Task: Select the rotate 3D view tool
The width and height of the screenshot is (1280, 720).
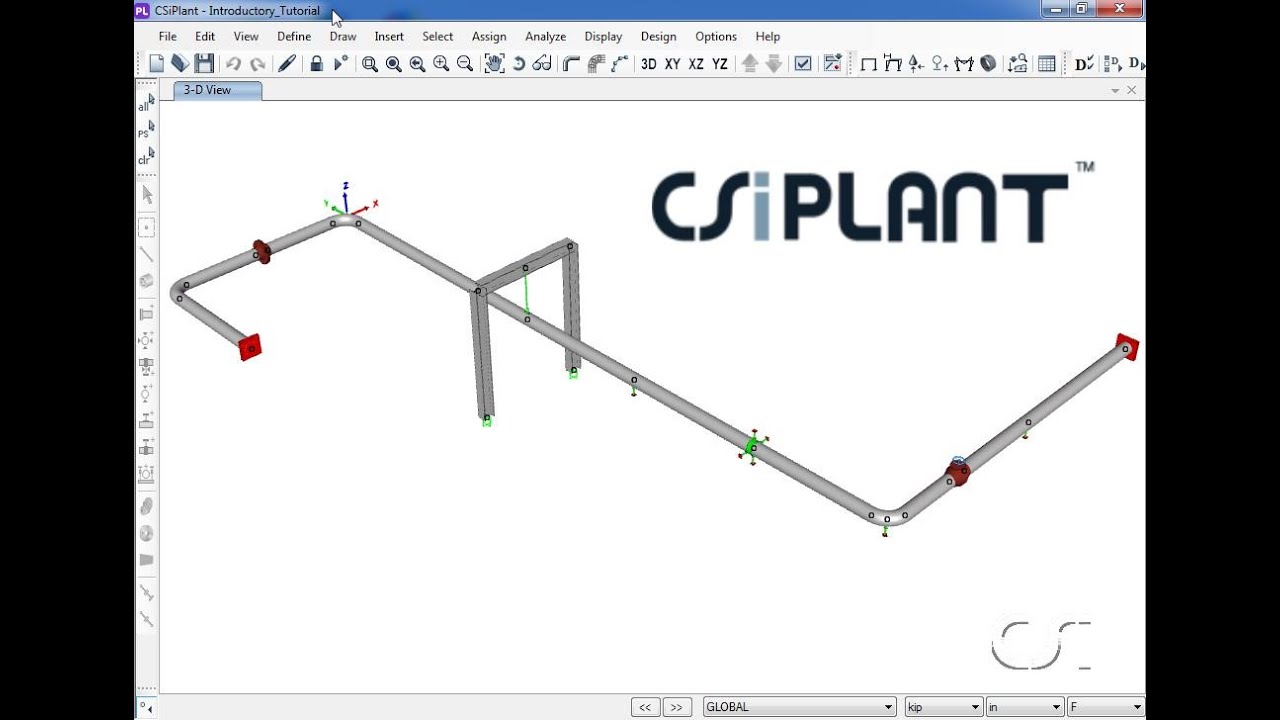Action: coord(519,64)
